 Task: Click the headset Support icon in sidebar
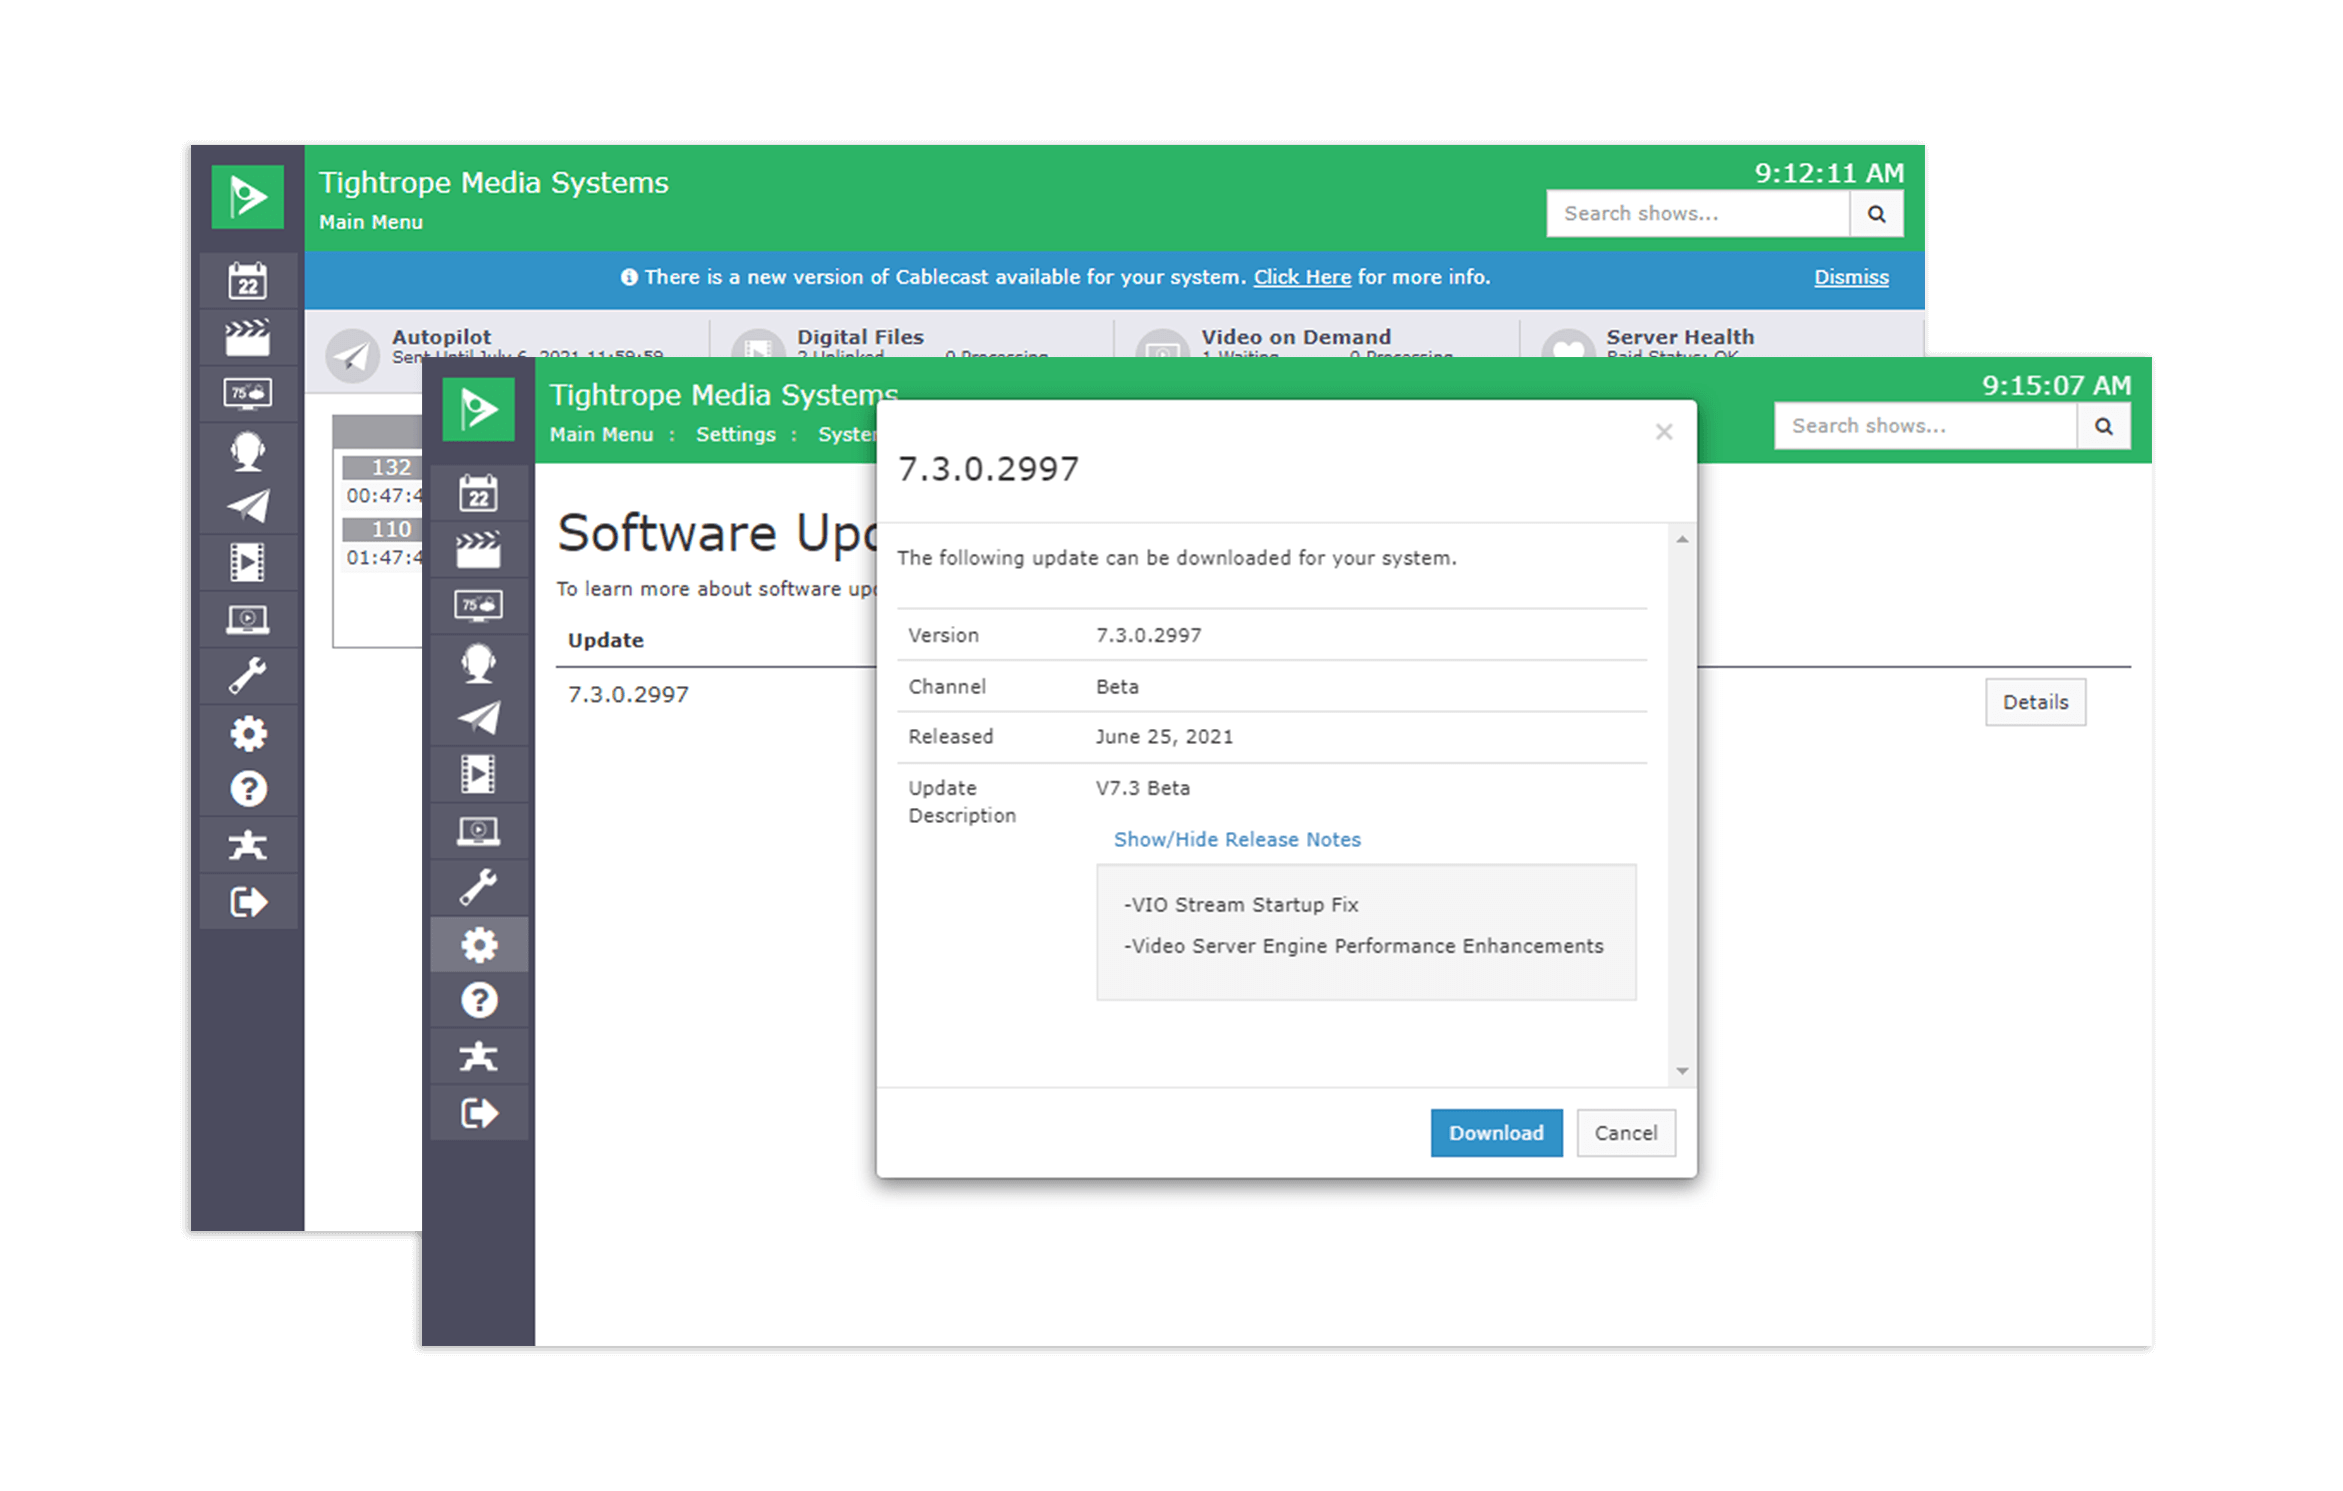pyautogui.click(x=480, y=662)
